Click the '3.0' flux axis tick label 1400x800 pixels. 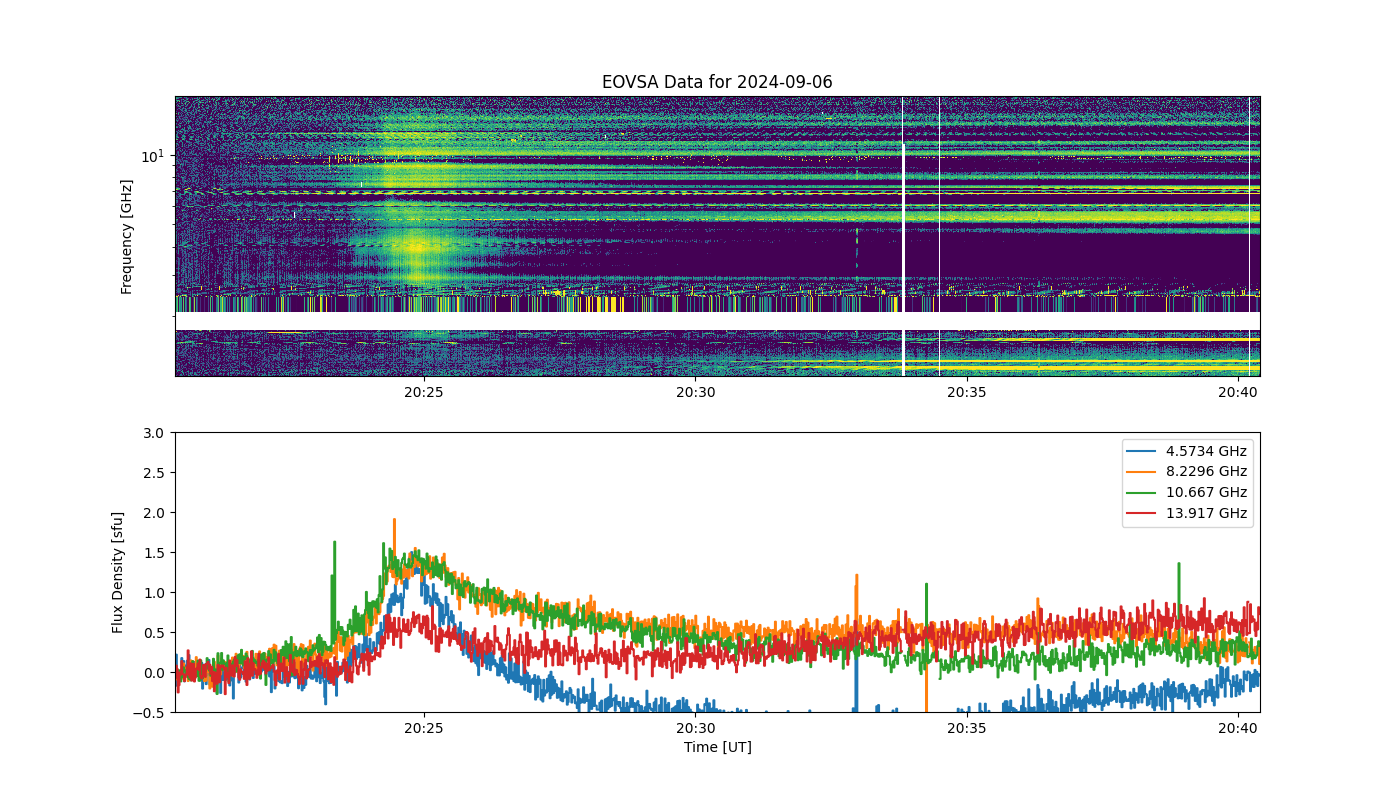[x=154, y=433]
